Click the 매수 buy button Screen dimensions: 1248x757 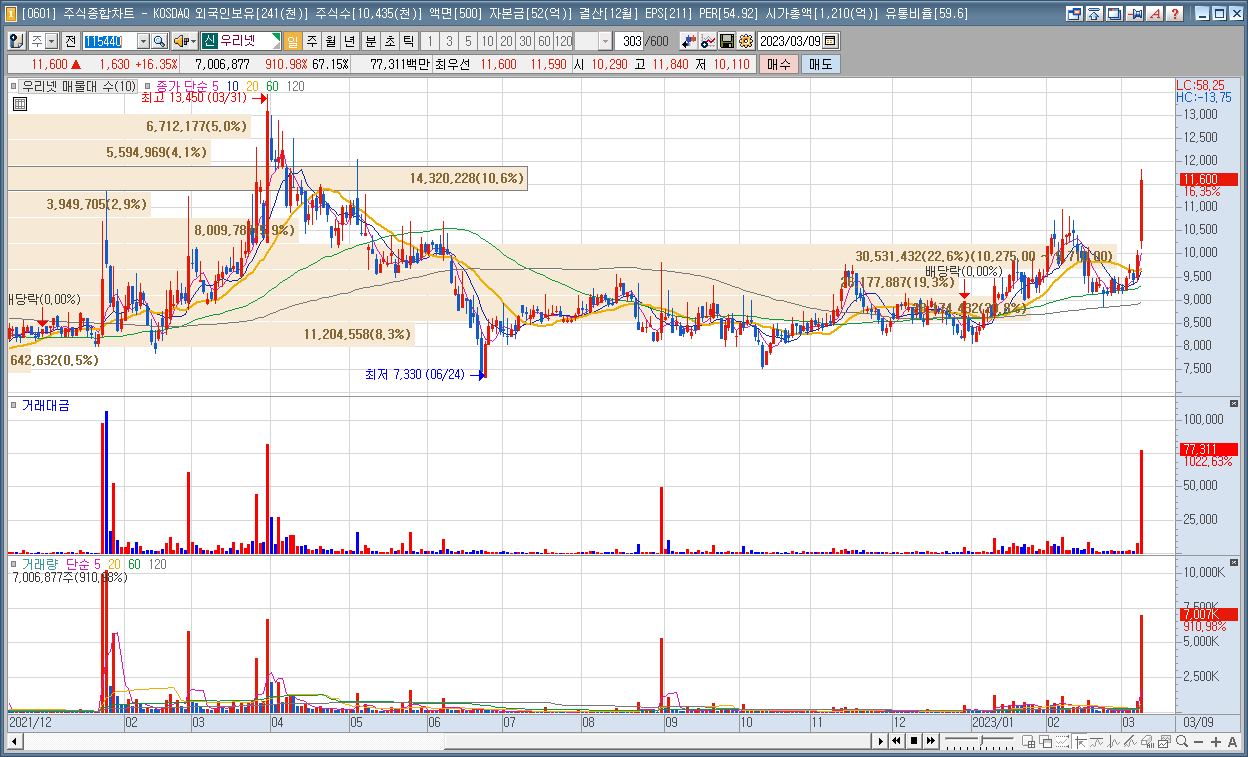point(779,64)
